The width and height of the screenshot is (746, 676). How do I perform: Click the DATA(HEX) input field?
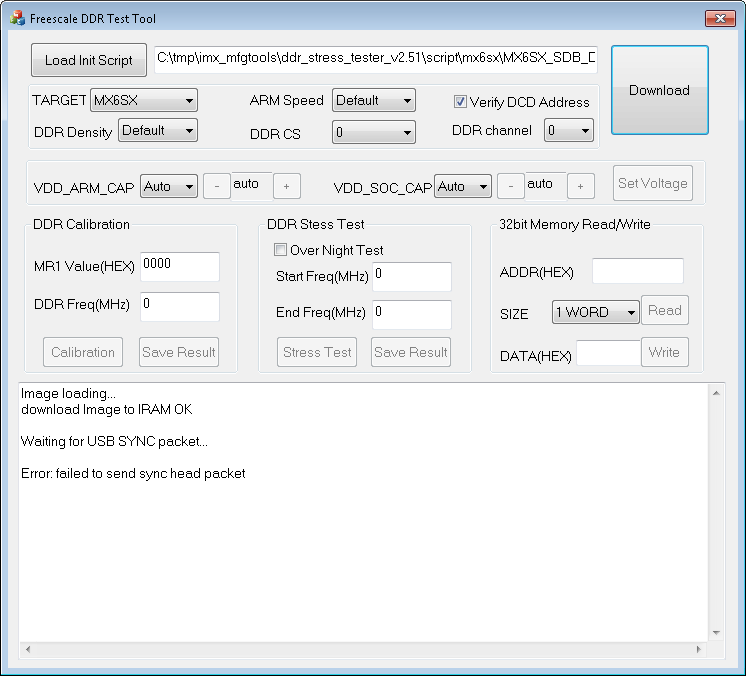609,353
